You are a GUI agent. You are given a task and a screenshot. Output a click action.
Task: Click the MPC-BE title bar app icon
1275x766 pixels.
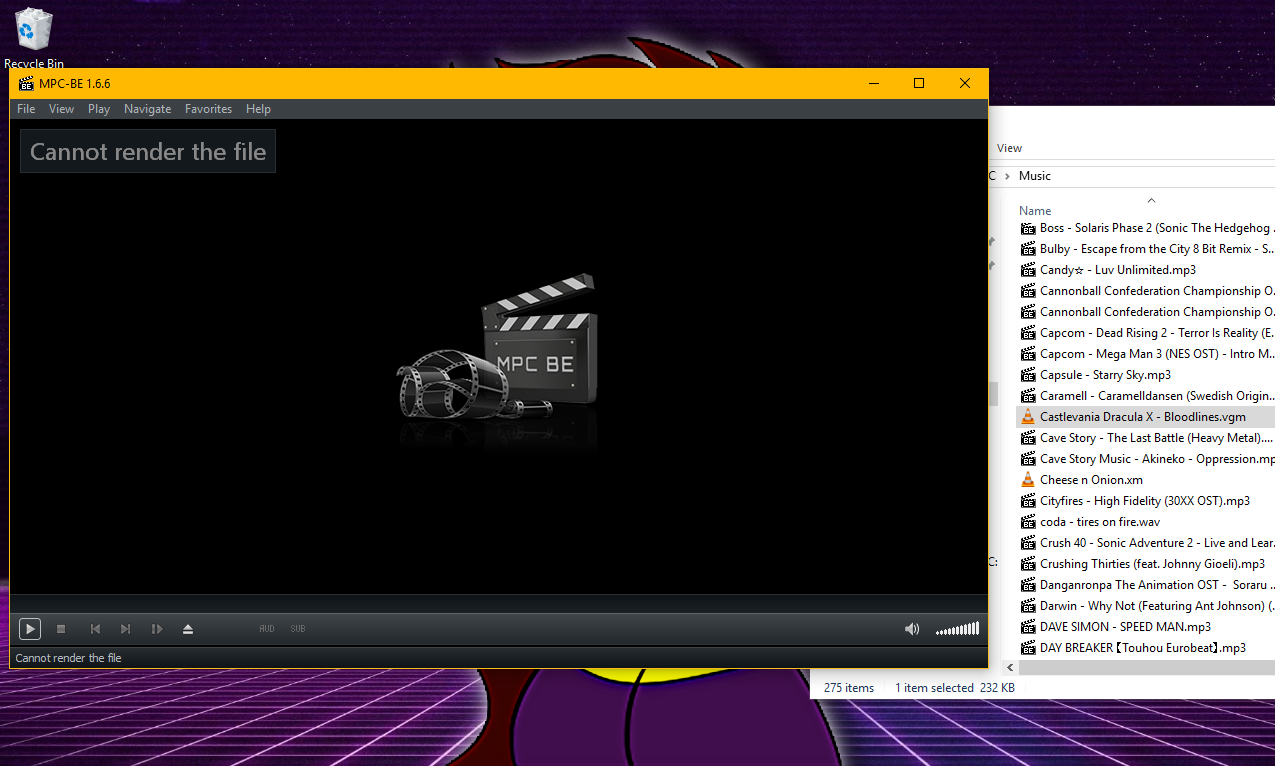[26, 83]
